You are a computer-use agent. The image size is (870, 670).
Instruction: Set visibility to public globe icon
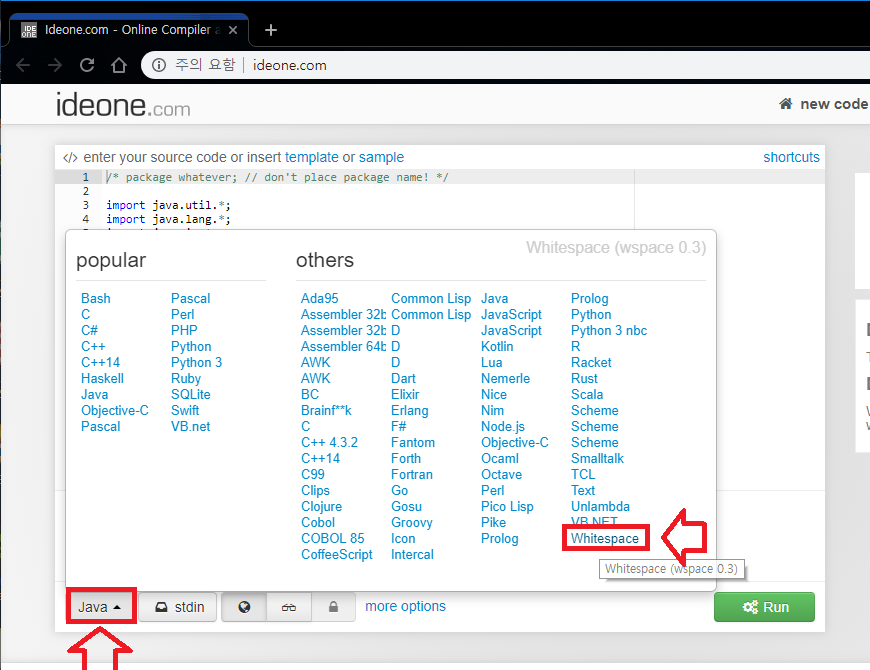coord(244,607)
